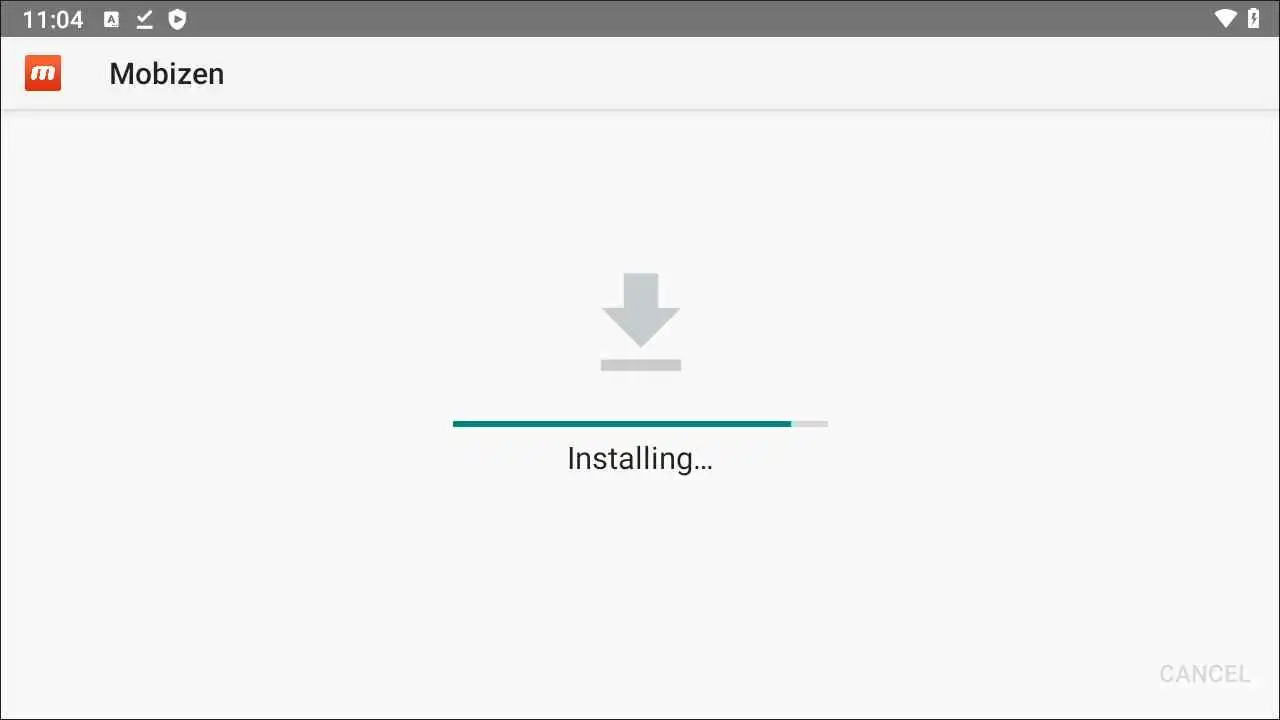Image resolution: width=1280 pixels, height=720 pixels.
Task: Click the teal filled portion of progress bar
Action: point(622,424)
